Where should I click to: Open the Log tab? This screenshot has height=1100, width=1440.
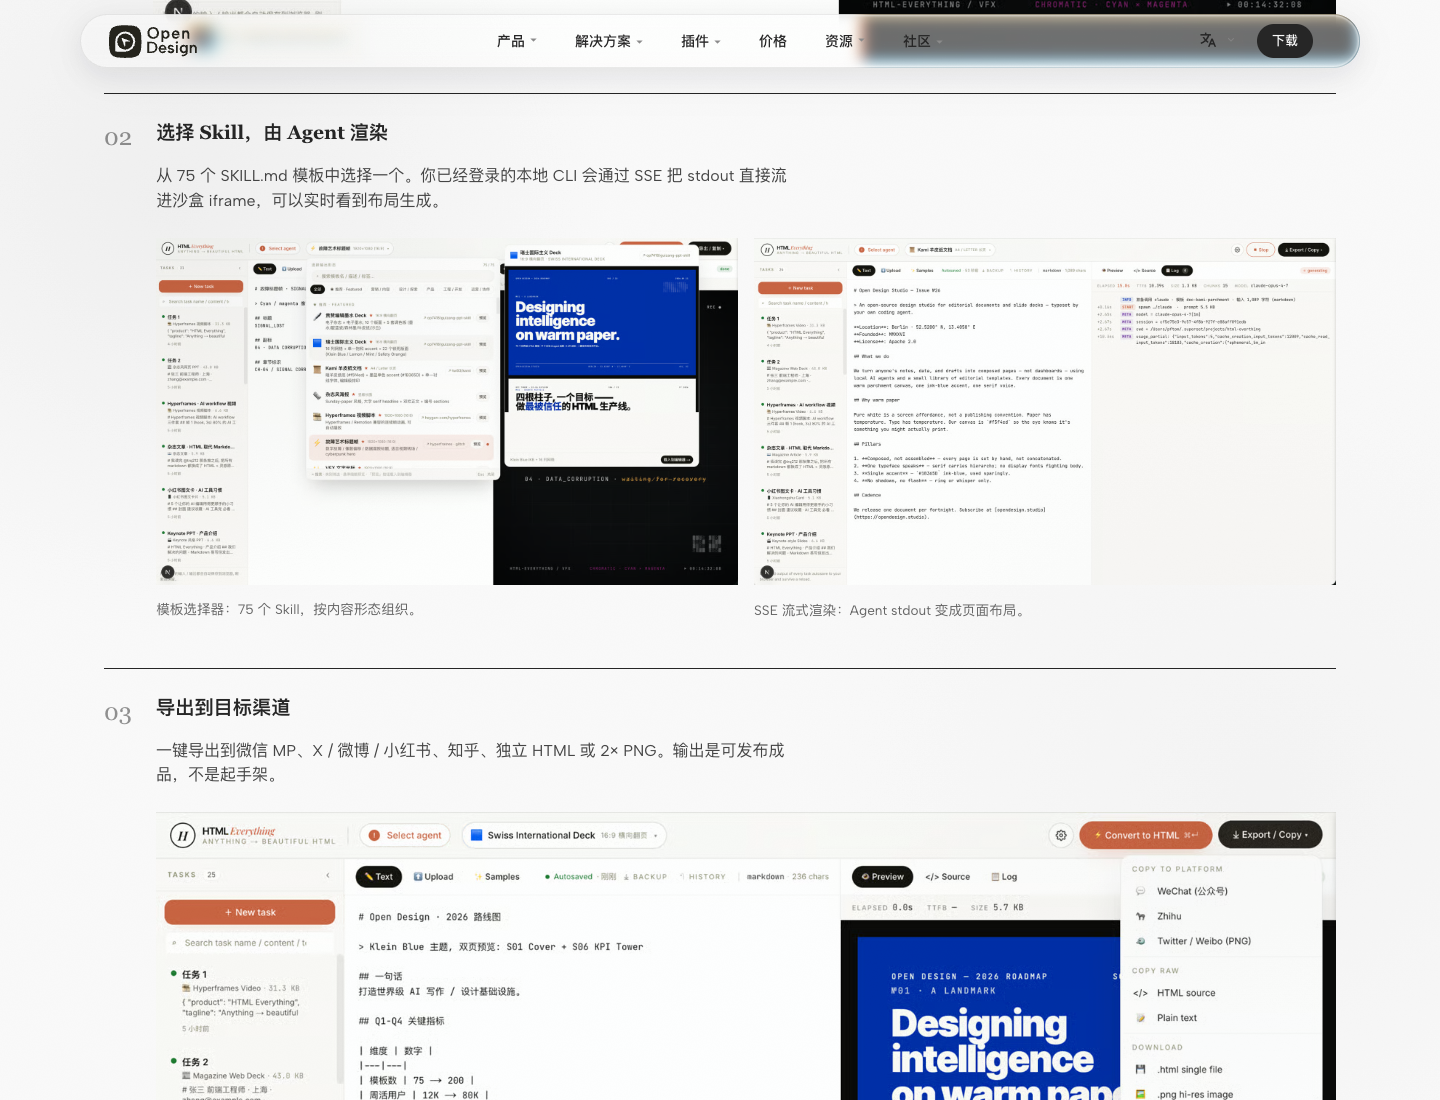coord(1004,877)
